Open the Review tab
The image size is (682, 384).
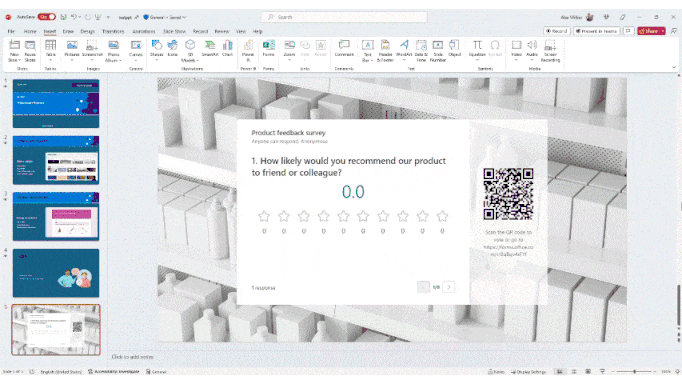(222, 31)
